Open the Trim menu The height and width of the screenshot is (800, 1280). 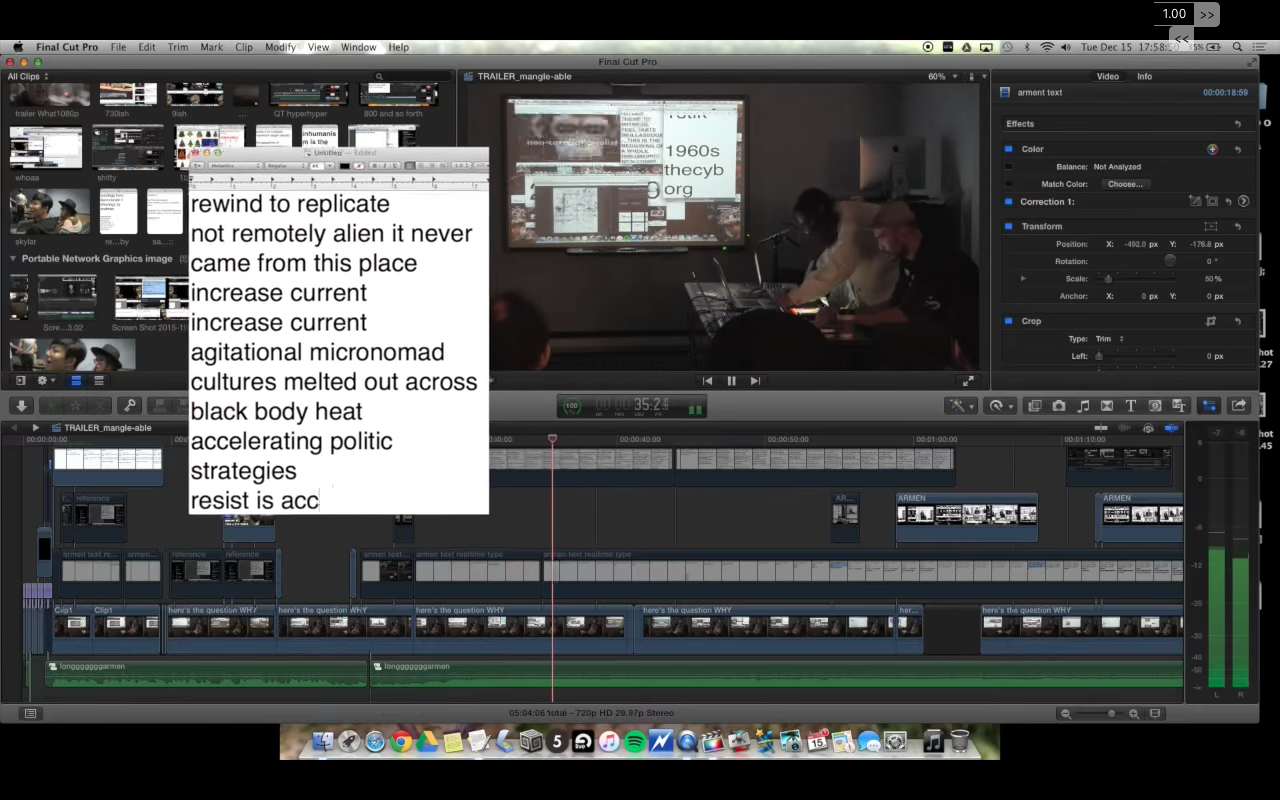point(178,47)
